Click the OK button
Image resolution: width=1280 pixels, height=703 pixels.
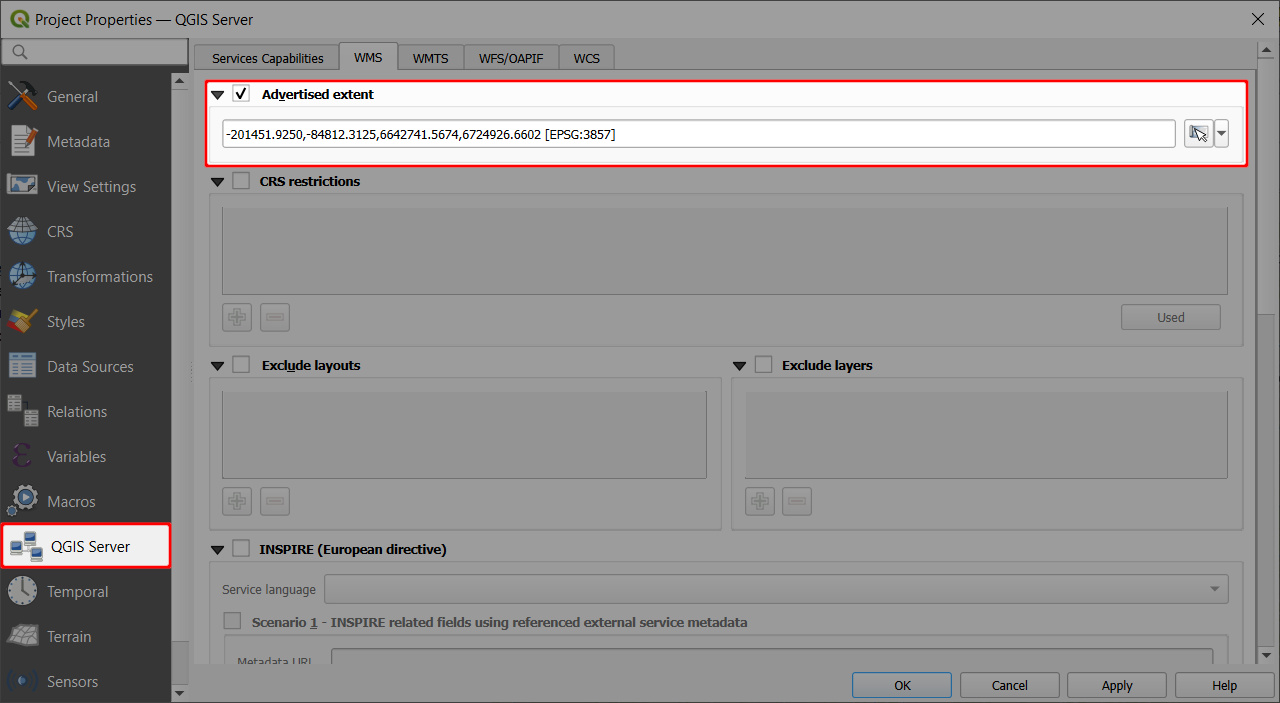pyautogui.click(x=902, y=685)
